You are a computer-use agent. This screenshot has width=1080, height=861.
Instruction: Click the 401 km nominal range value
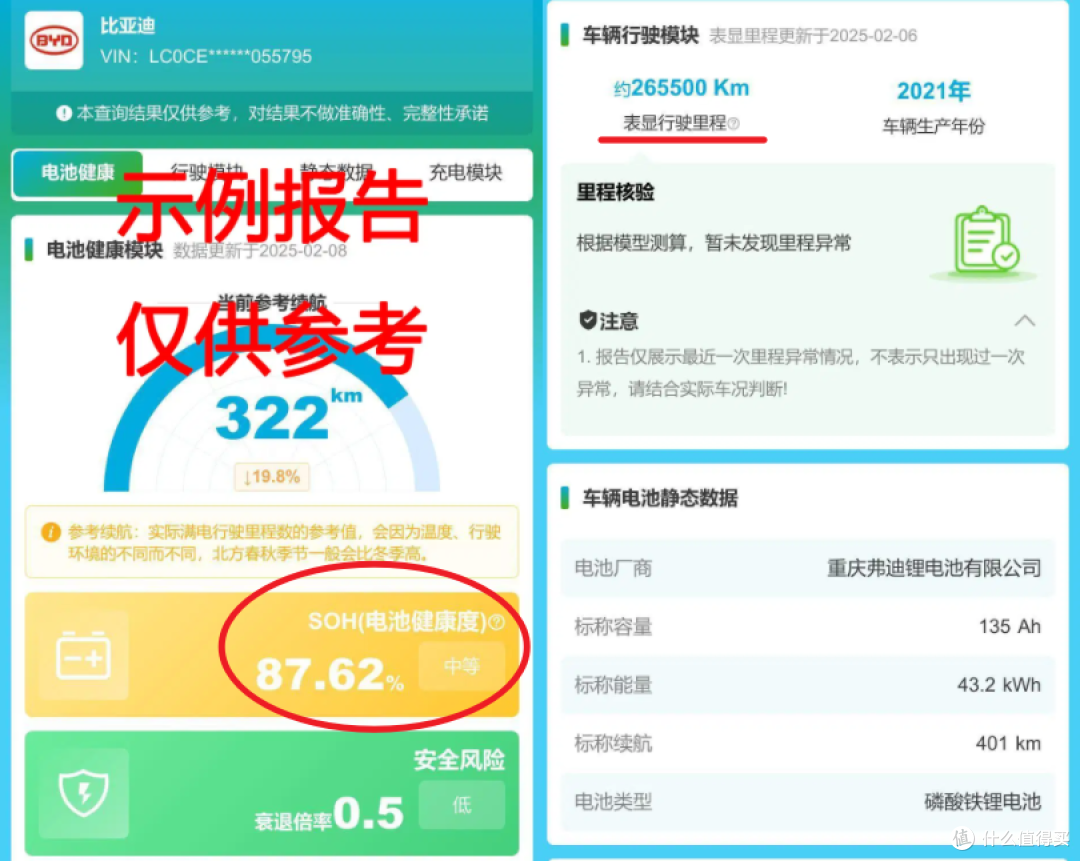click(1008, 743)
